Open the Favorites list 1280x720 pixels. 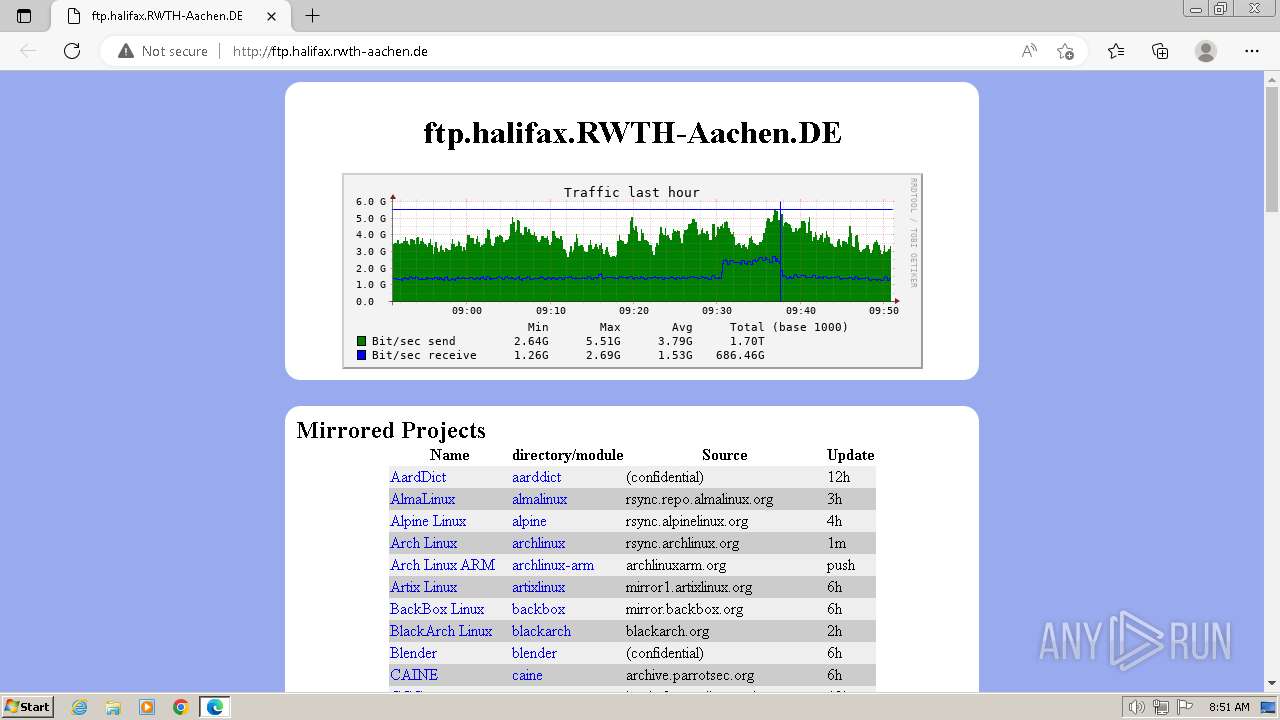click(x=1116, y=51)
